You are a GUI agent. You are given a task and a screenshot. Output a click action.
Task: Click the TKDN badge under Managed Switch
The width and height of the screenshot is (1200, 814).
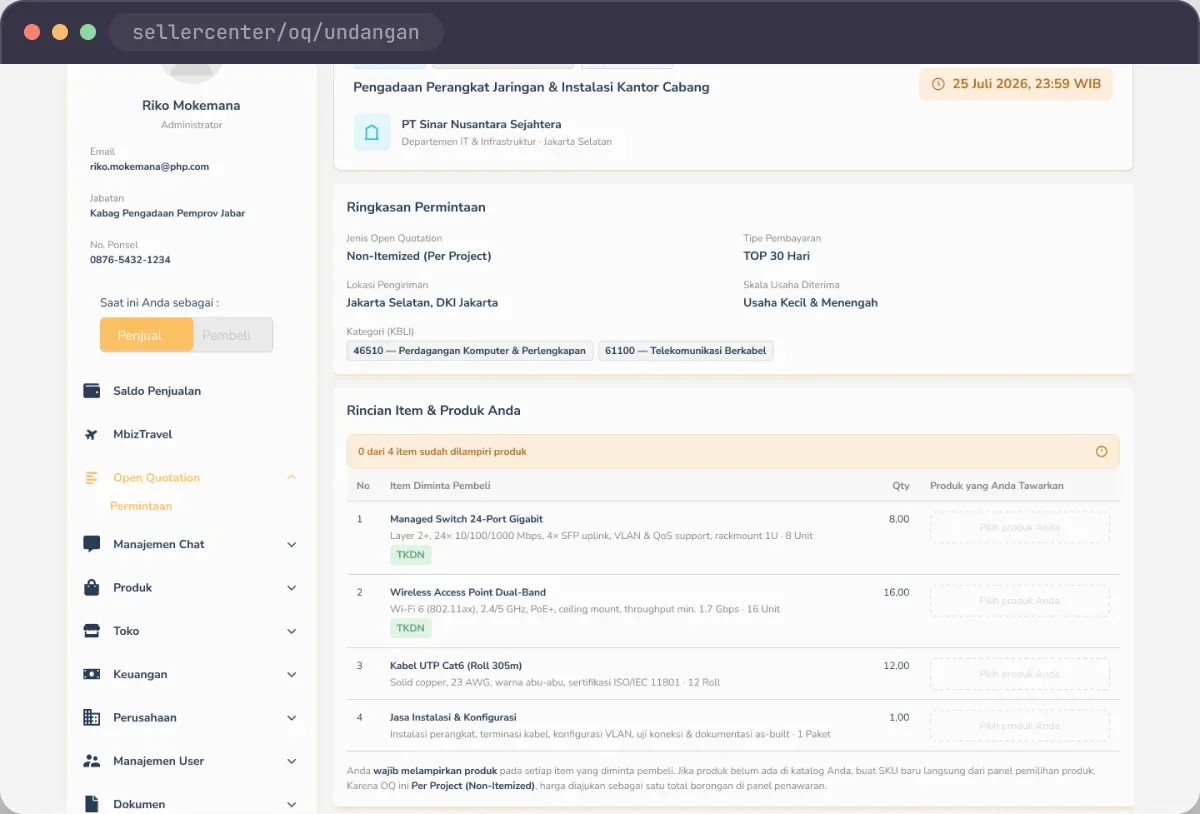410,555
